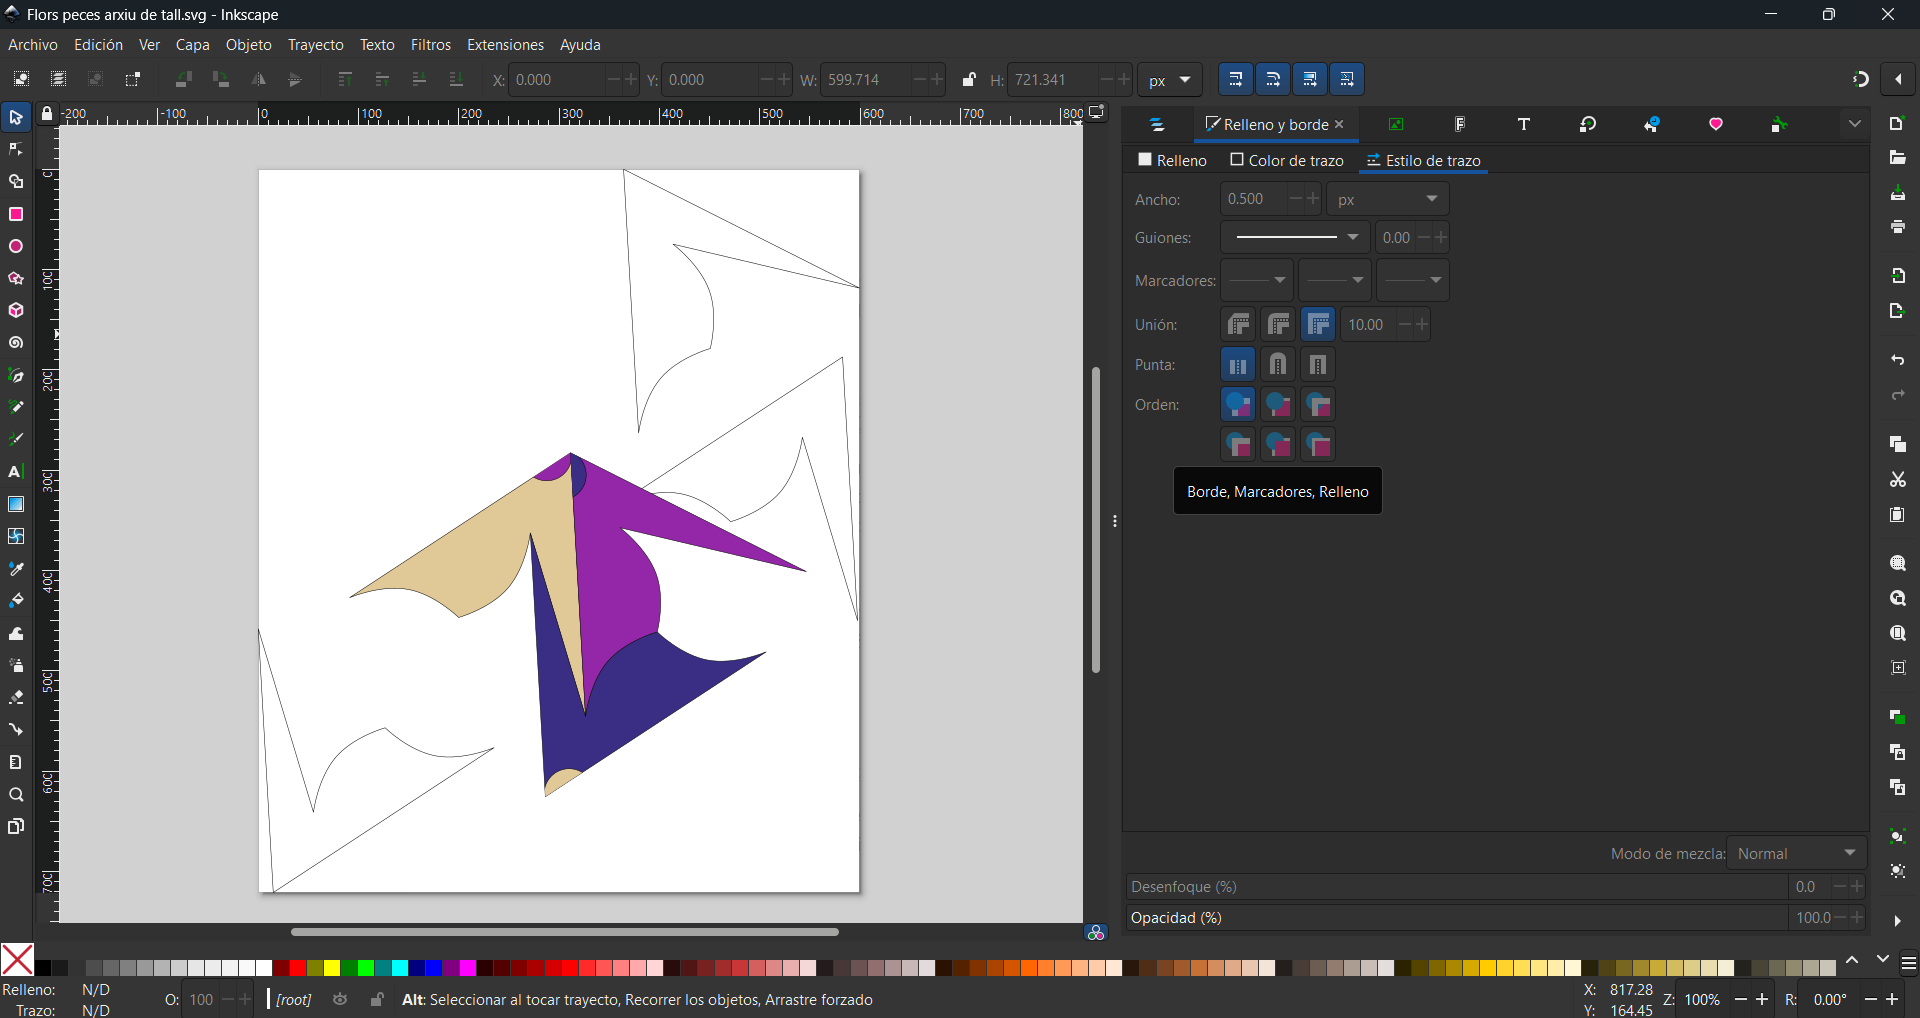Pick the yellow palette swatch
This screenshot has height=1018, width=1920.
332,968
